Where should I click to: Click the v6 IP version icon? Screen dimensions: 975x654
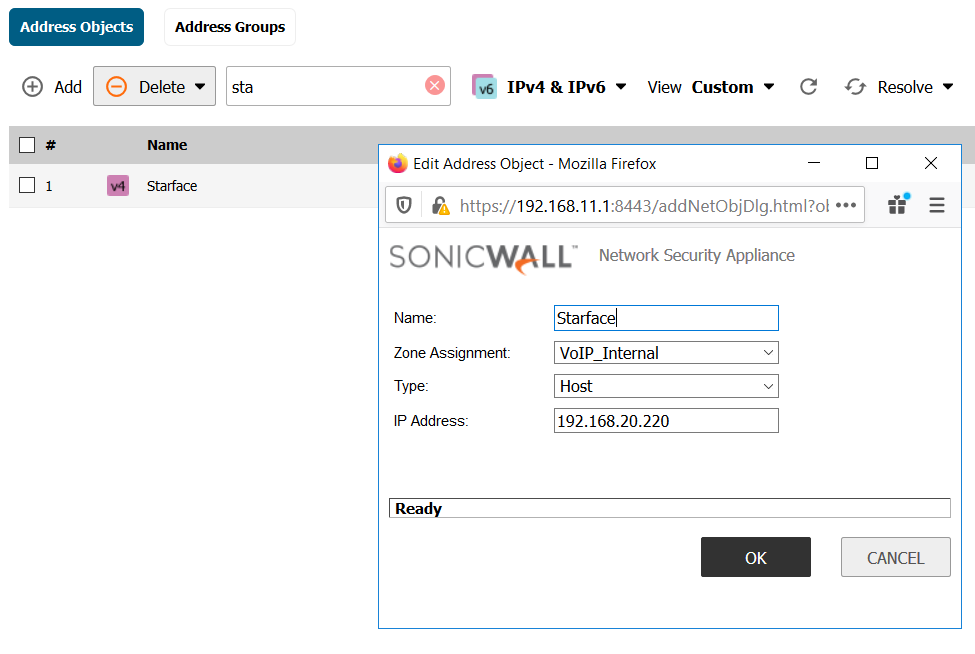pyautogui.click(x=484, y=87)
